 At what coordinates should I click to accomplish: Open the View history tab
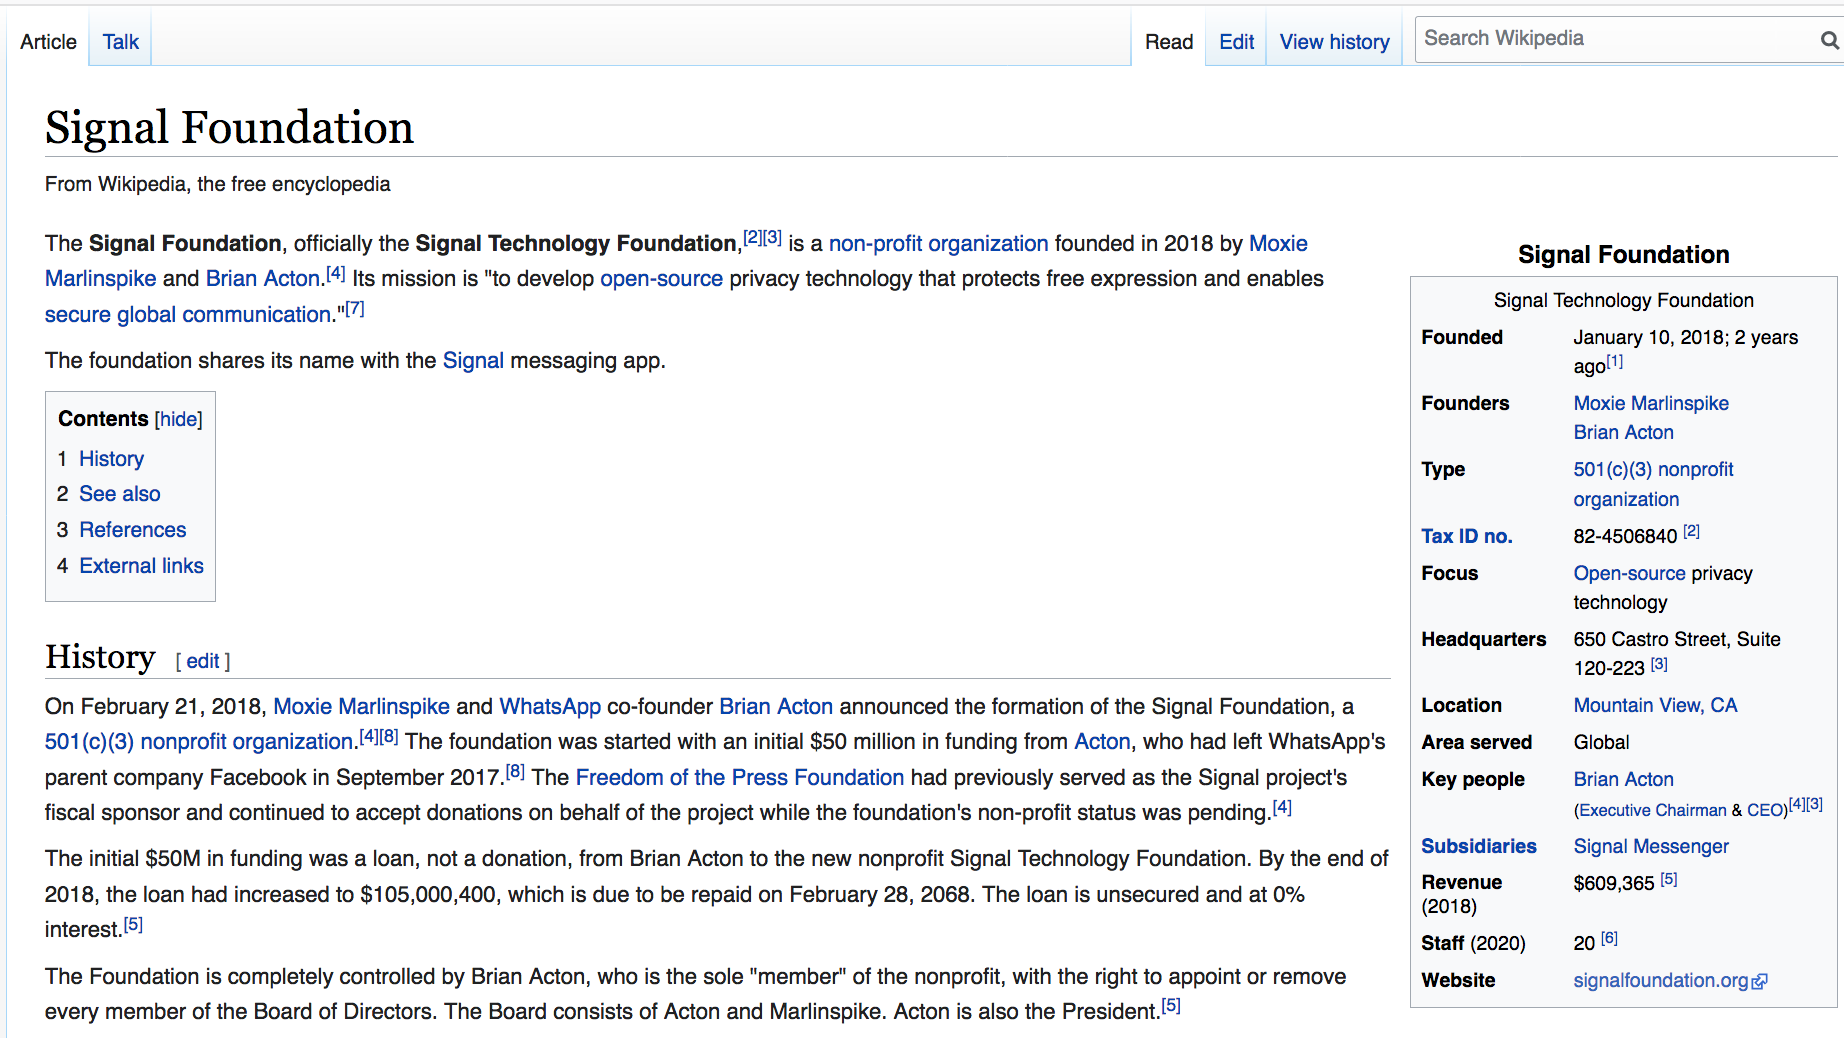click(x=1334, y=42)
